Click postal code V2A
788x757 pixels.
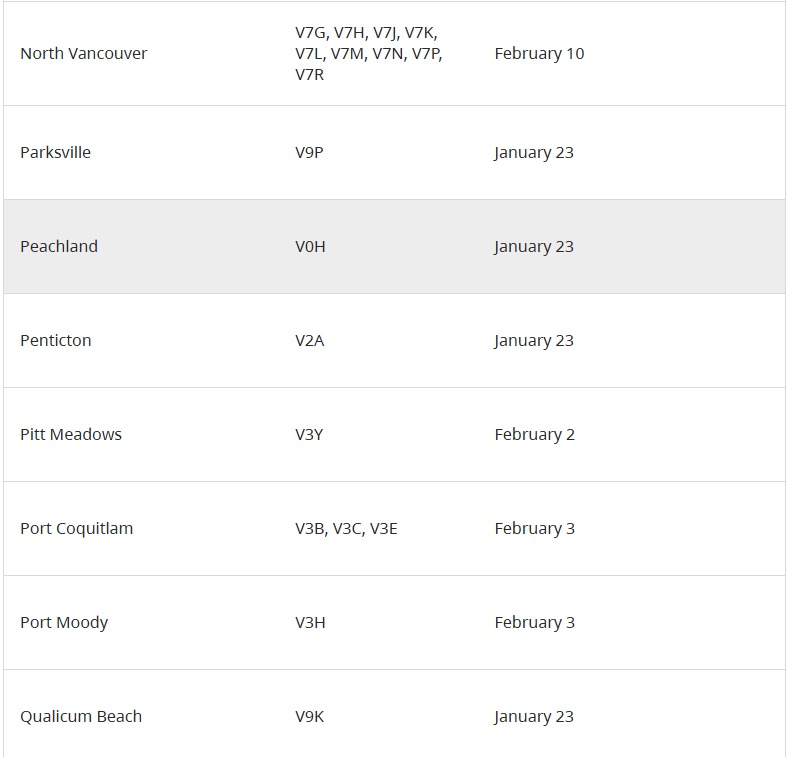309,341
